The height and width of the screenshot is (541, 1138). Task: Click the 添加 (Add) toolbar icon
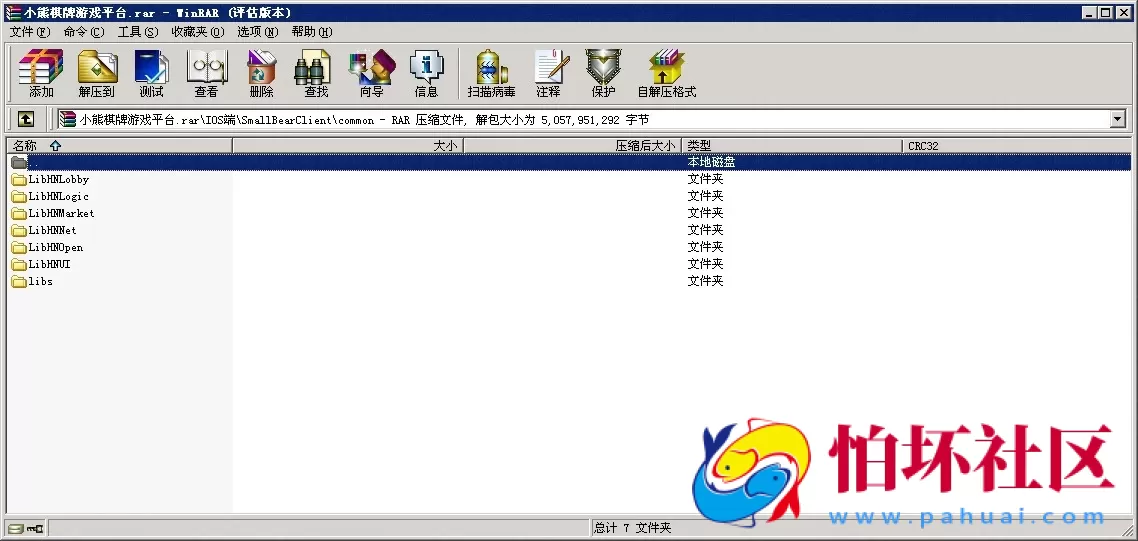click(x=41, y=73)
